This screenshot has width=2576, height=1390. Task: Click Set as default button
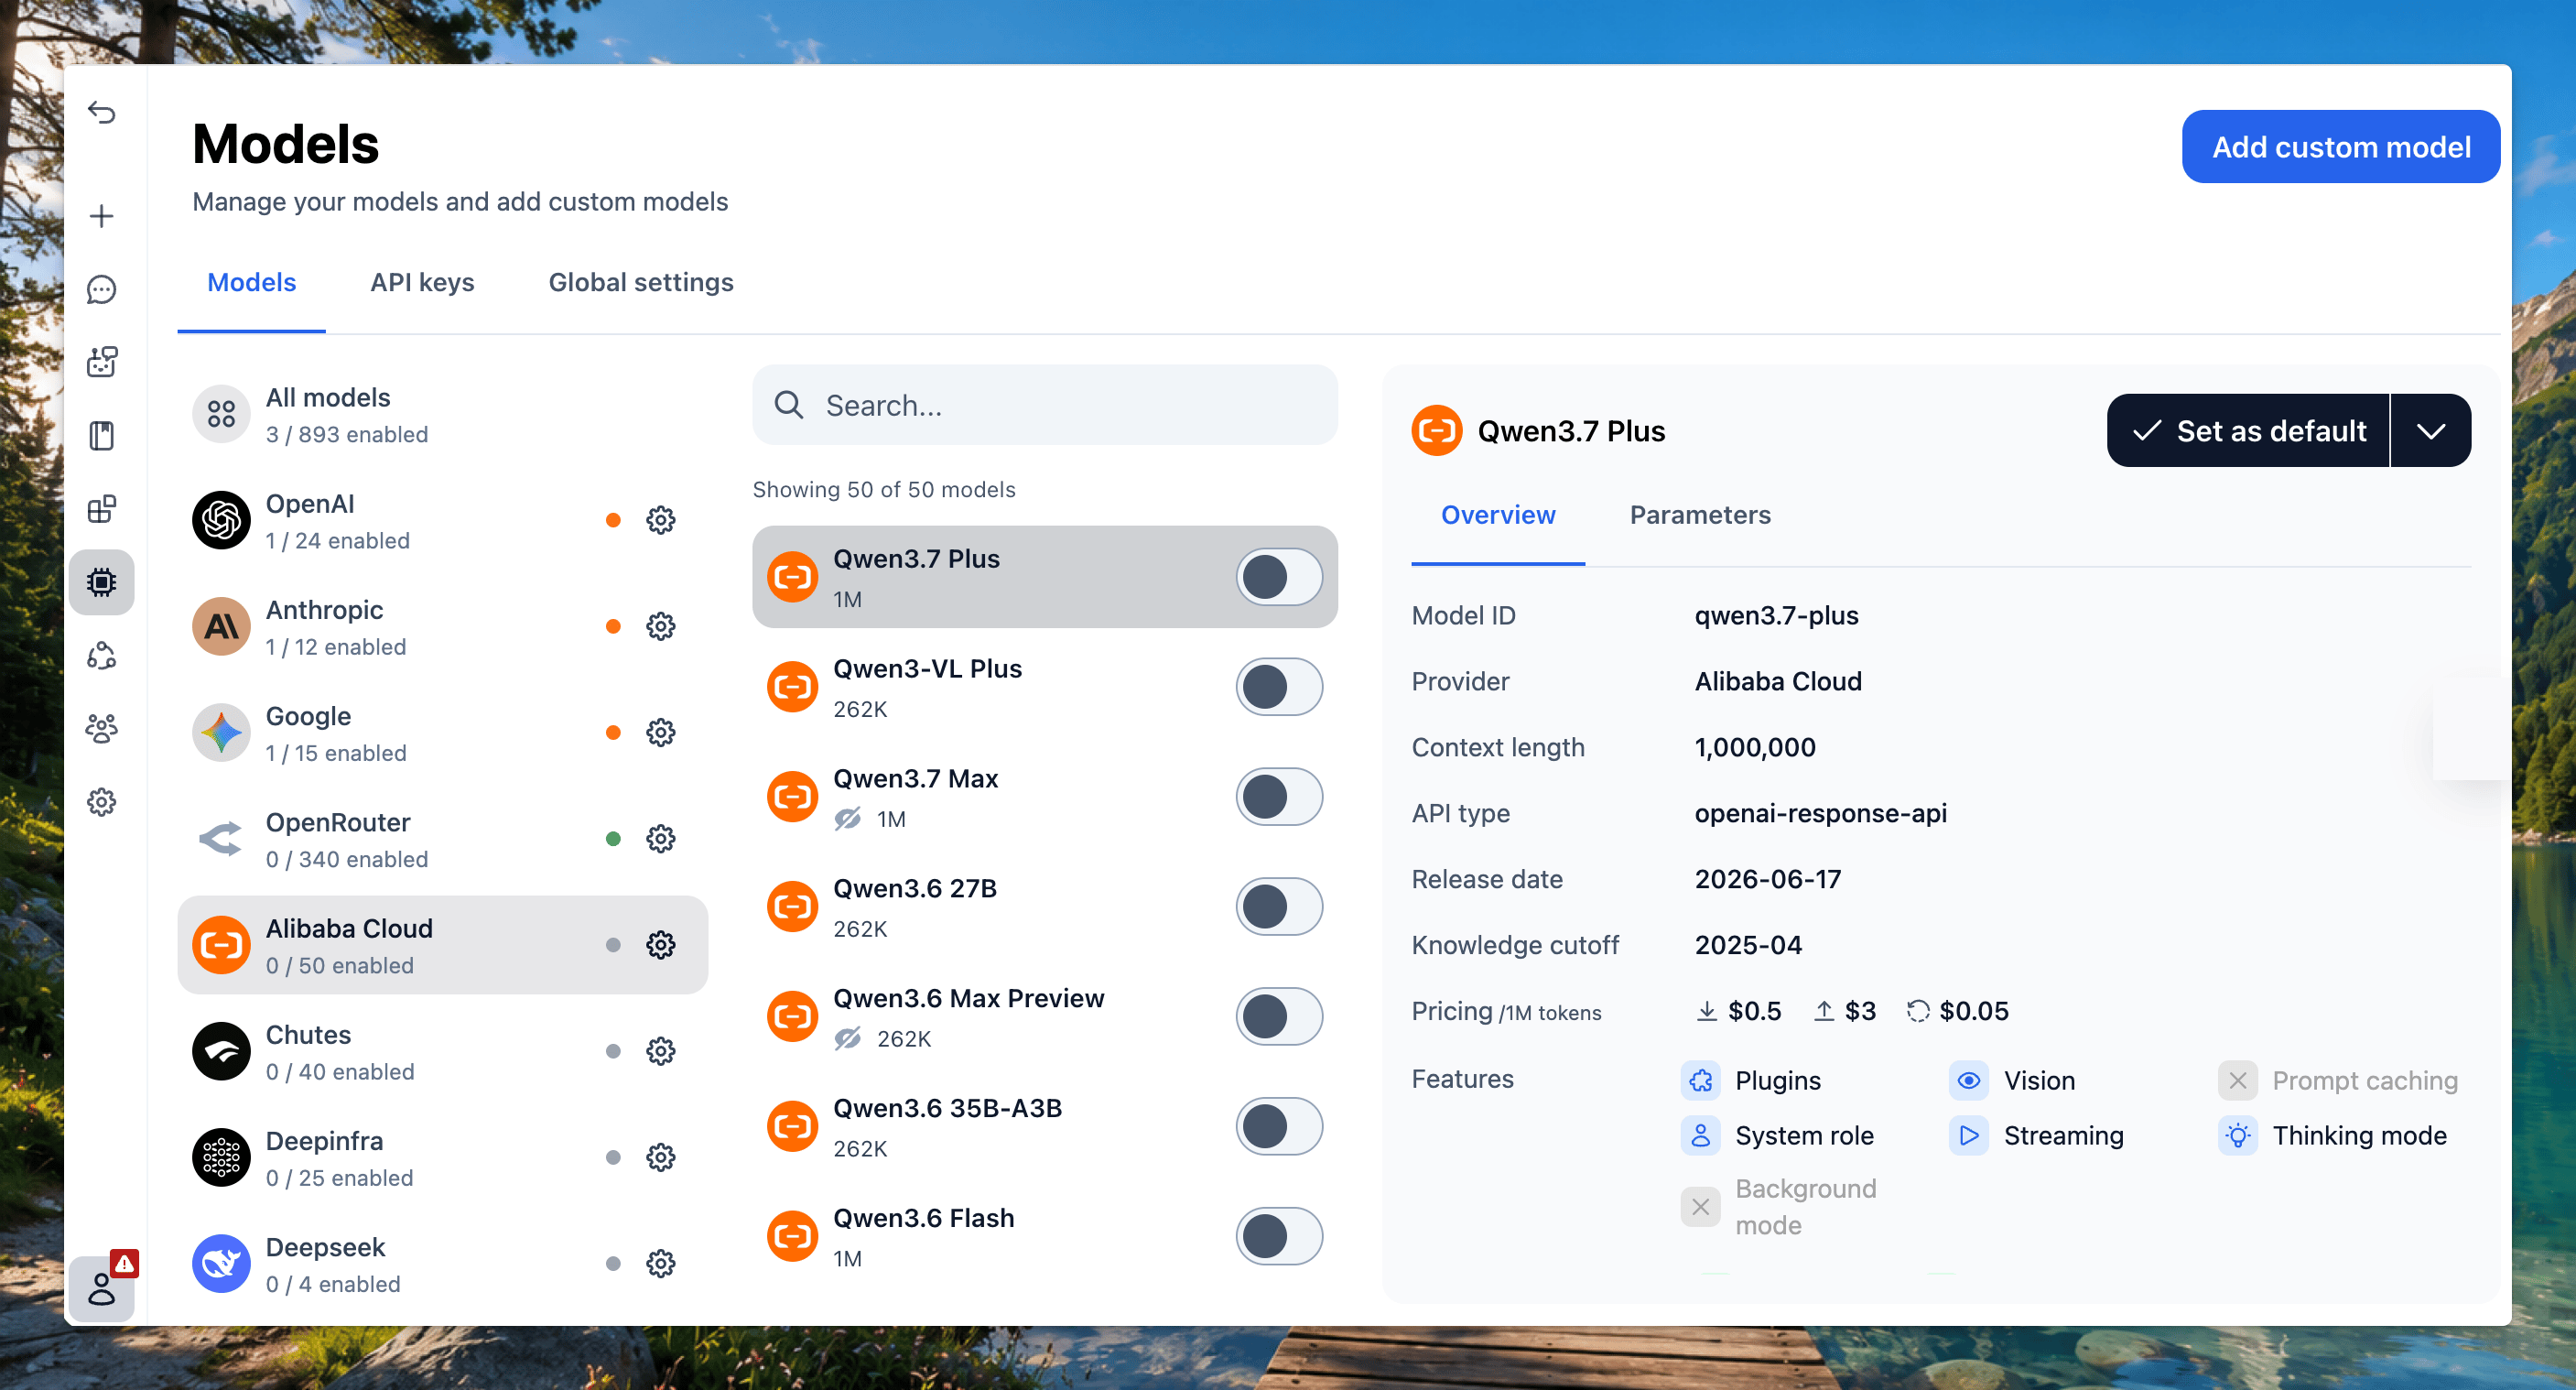click(x=2248, y=431)
